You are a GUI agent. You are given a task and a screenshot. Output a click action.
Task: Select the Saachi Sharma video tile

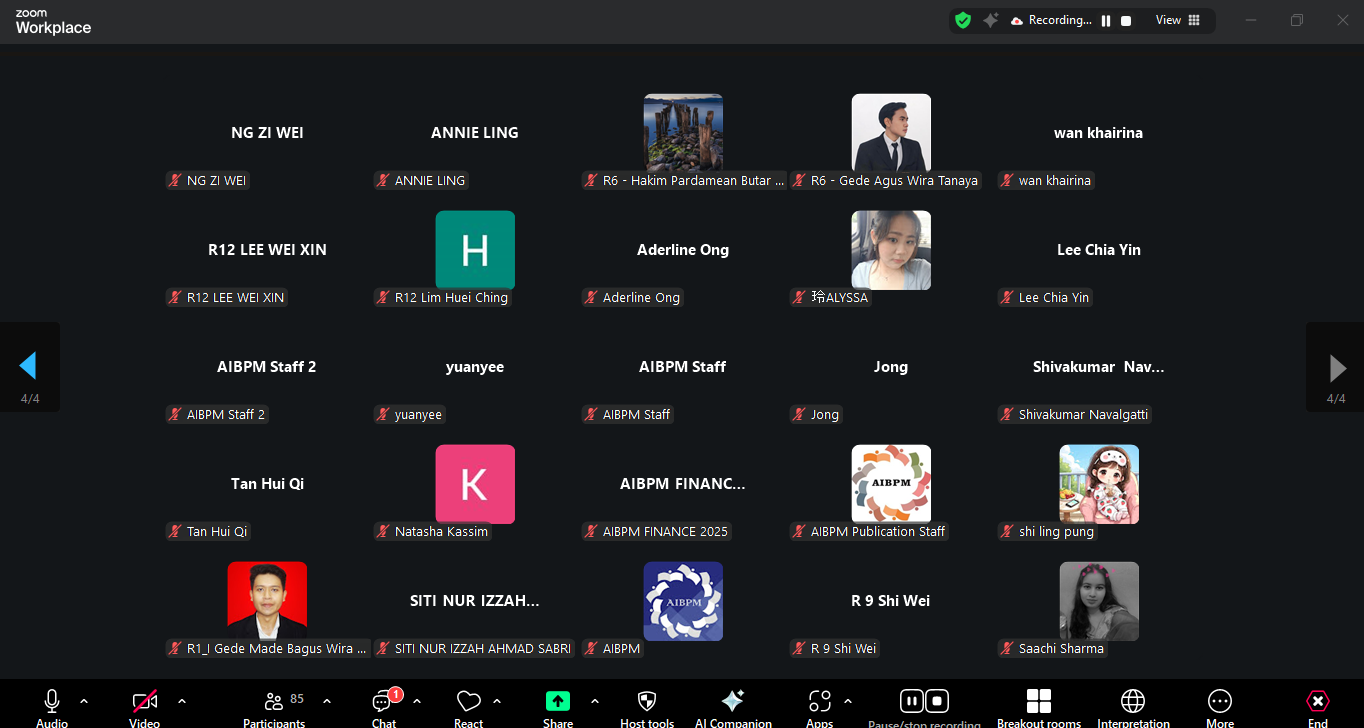tap(1099, 601)
